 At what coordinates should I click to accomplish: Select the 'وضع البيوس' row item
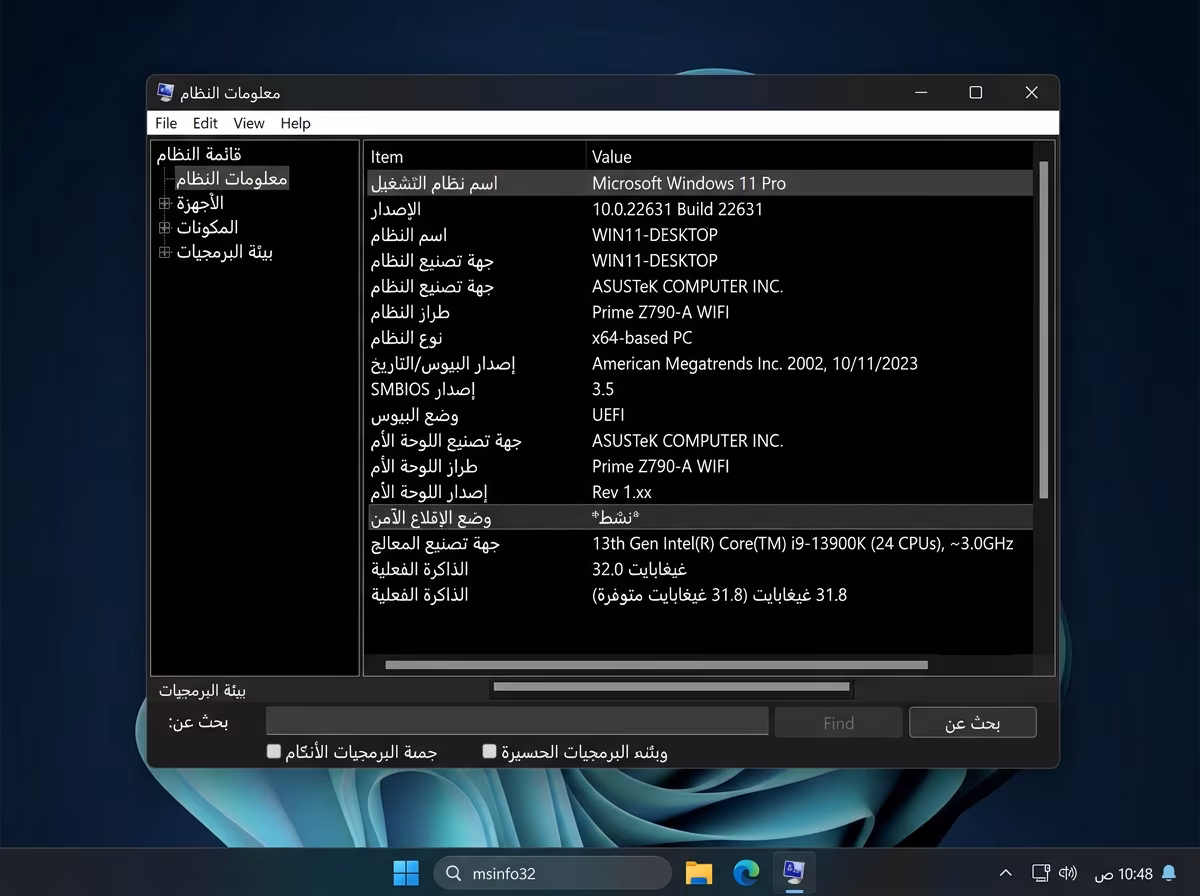(414, 415)
